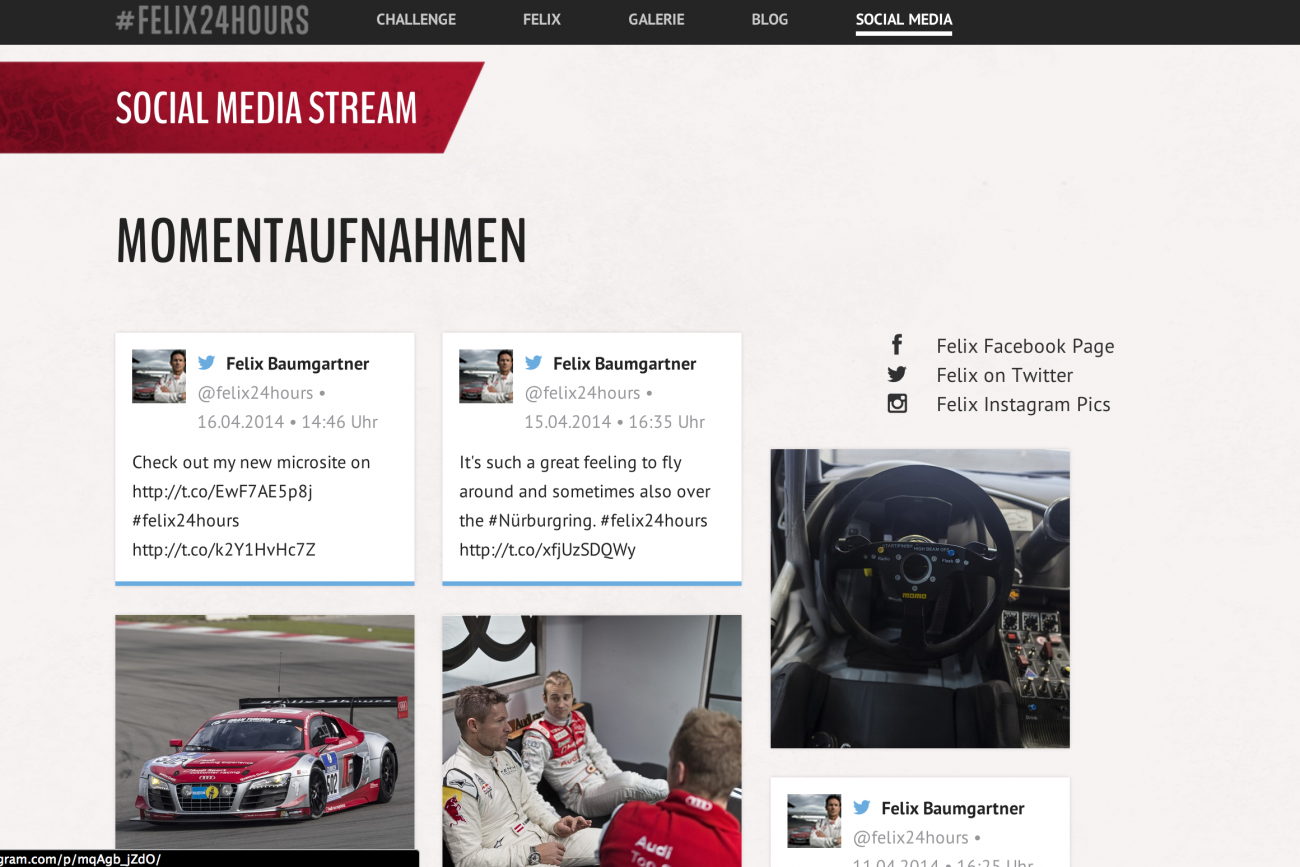1300x867 pixels.
Task: Open the red Audi R8 race car photo
Action: click(265, 731)
